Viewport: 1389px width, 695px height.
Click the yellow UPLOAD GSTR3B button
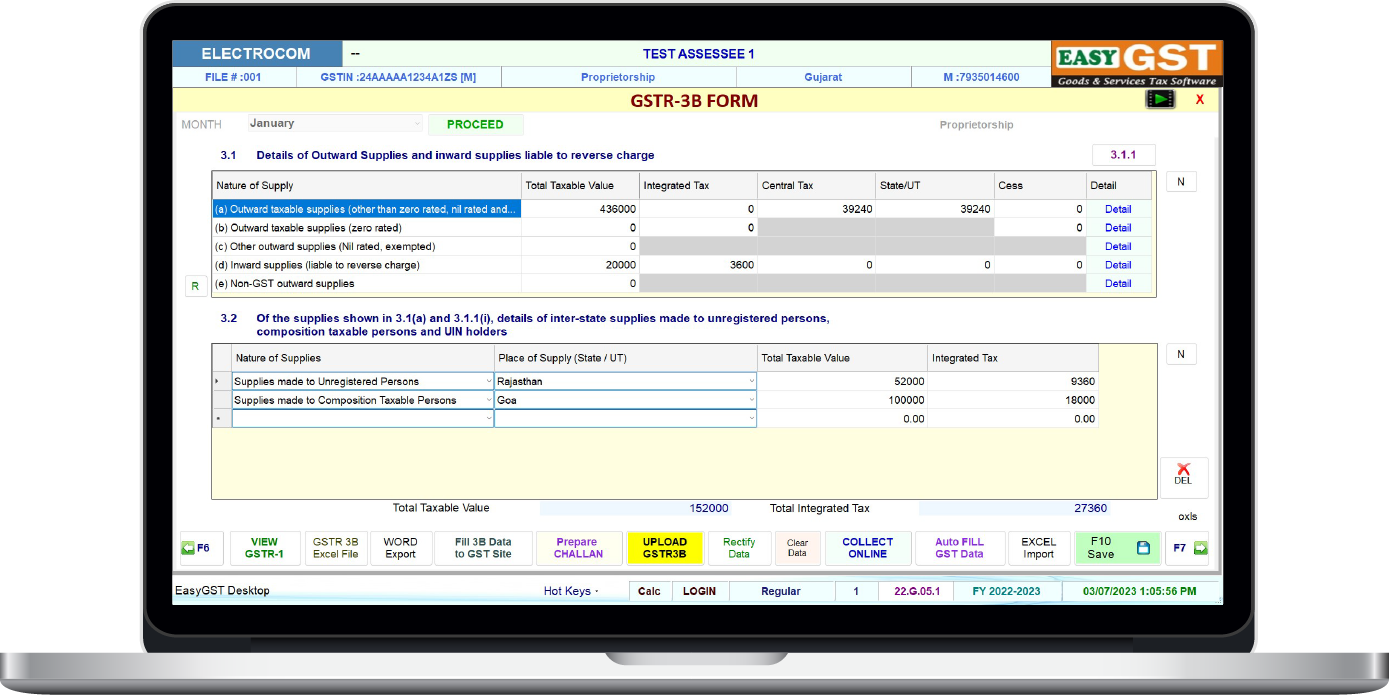pyautogui.click(x=664, y=548)
